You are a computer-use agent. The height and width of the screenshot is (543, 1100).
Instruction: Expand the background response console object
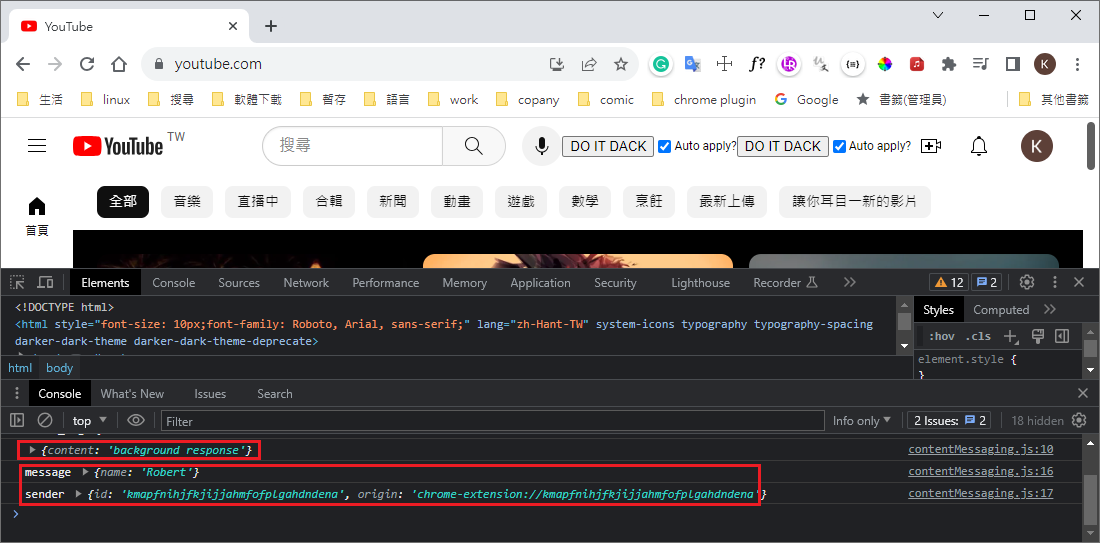tap(33, 450)
